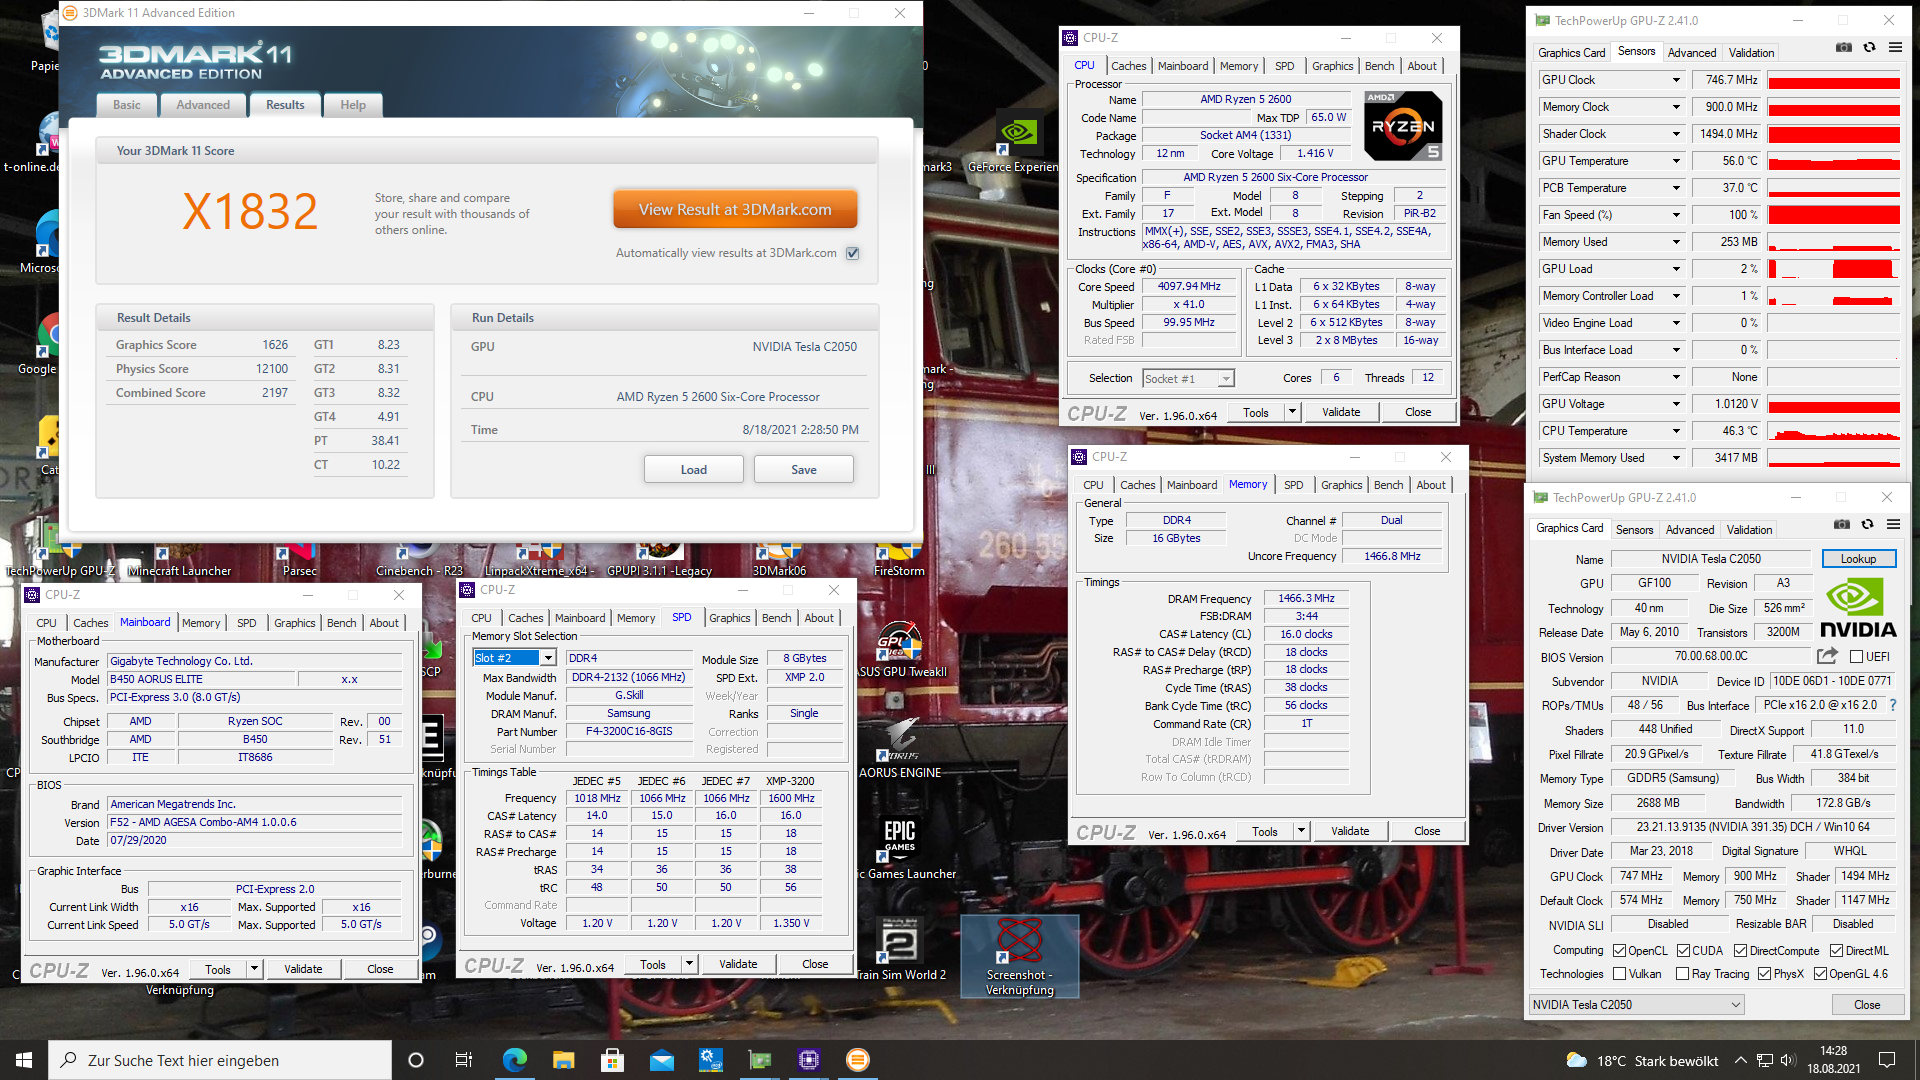Toggle the CUDA checkbox
1920x1080 pixels.
[x=1683, y=950]
